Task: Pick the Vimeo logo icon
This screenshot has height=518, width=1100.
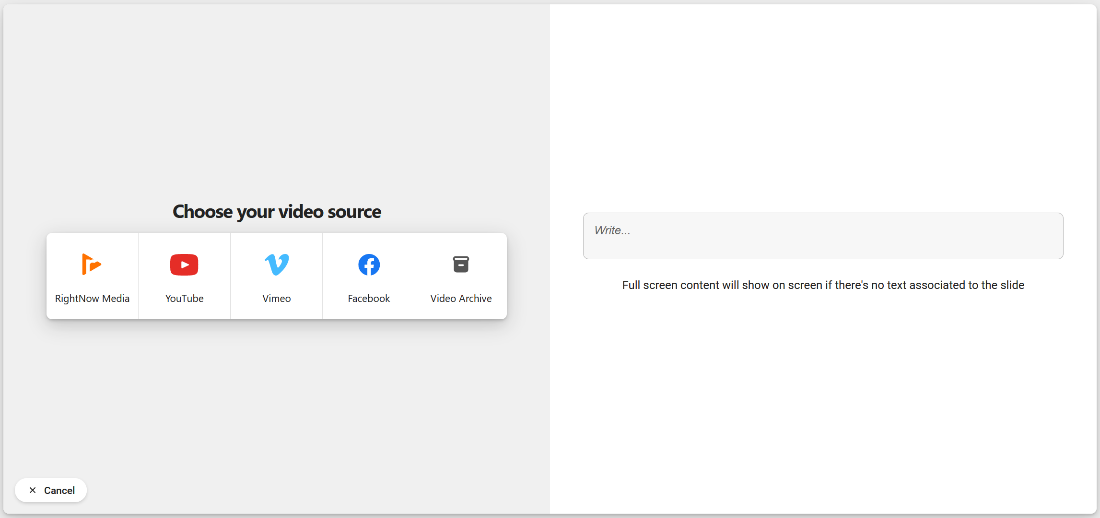Action: pyautogui.click(x=276, y=265)
